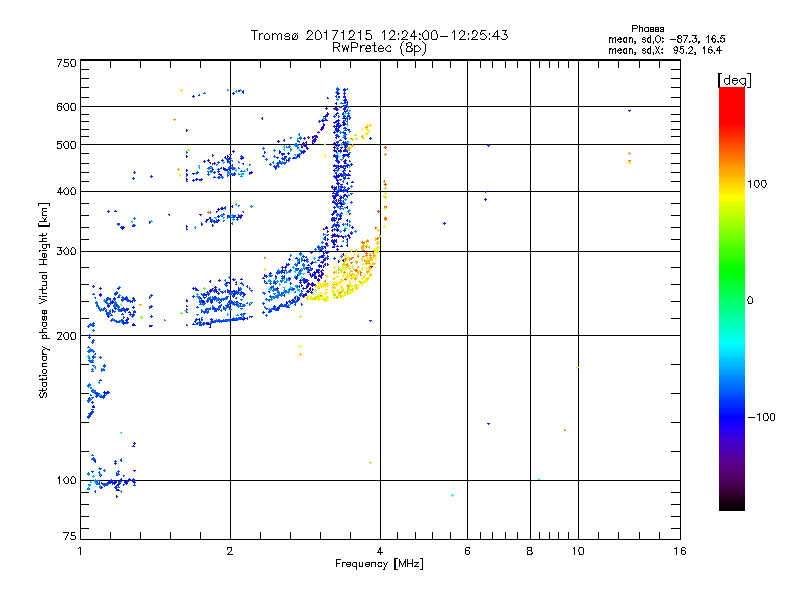800x600 pixels.
Task: Click the x-axis label '8'
Action: (530, 551)
